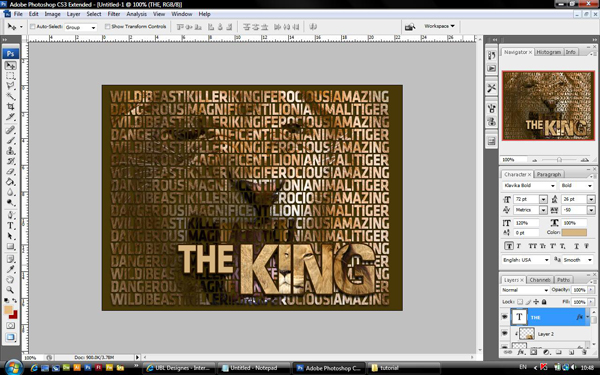Switch to the Histogram tab
The image size is (600, 375).
click(549, 52)
